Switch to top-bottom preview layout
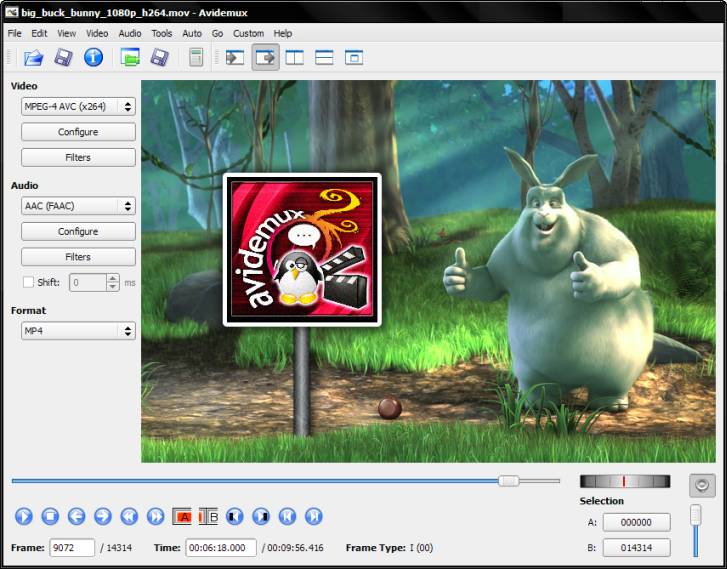The height and width of the screenshot is (569, 727). pos(324,58)
